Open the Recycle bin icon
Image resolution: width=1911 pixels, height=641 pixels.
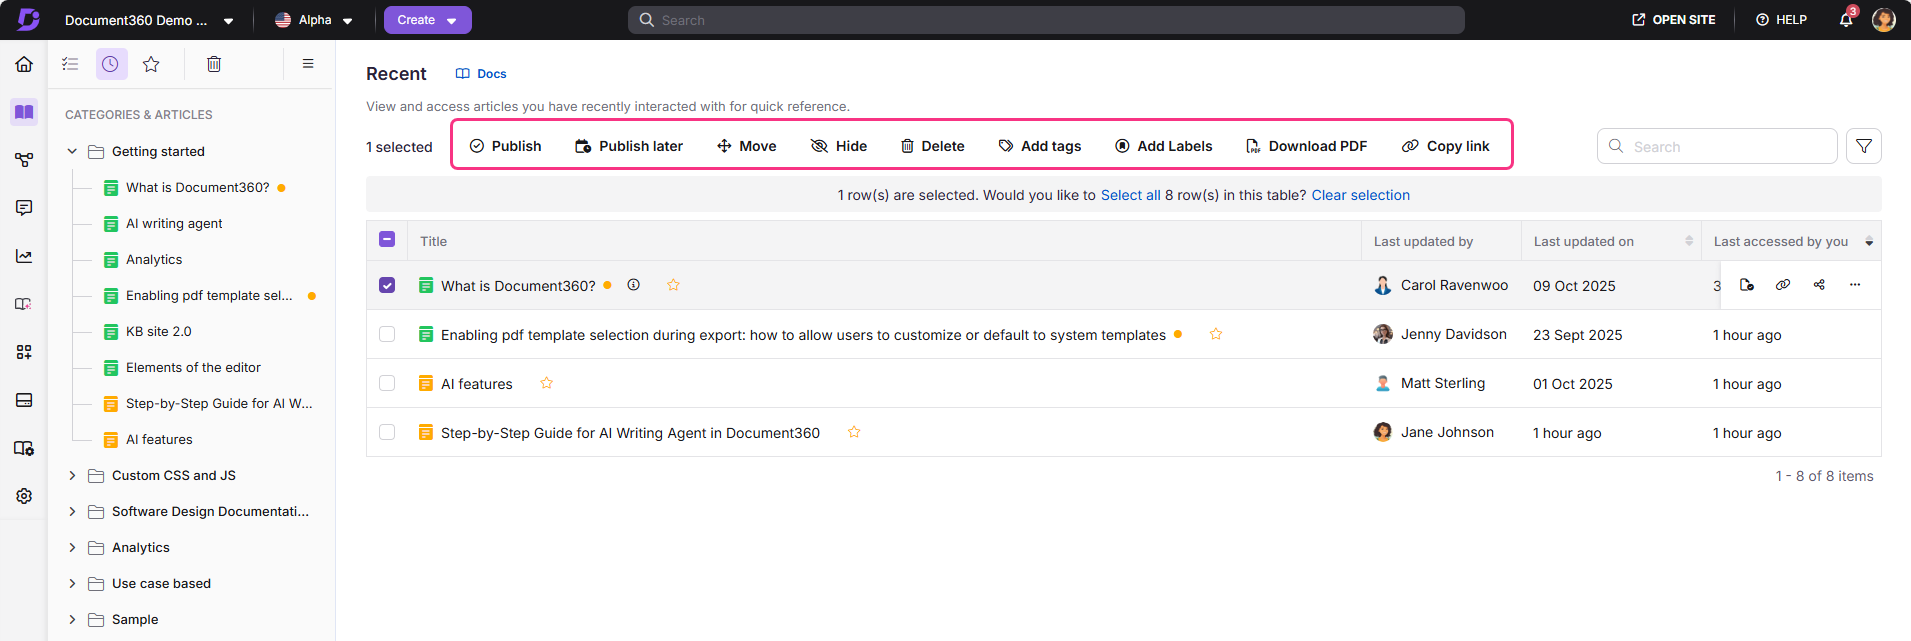214,64
